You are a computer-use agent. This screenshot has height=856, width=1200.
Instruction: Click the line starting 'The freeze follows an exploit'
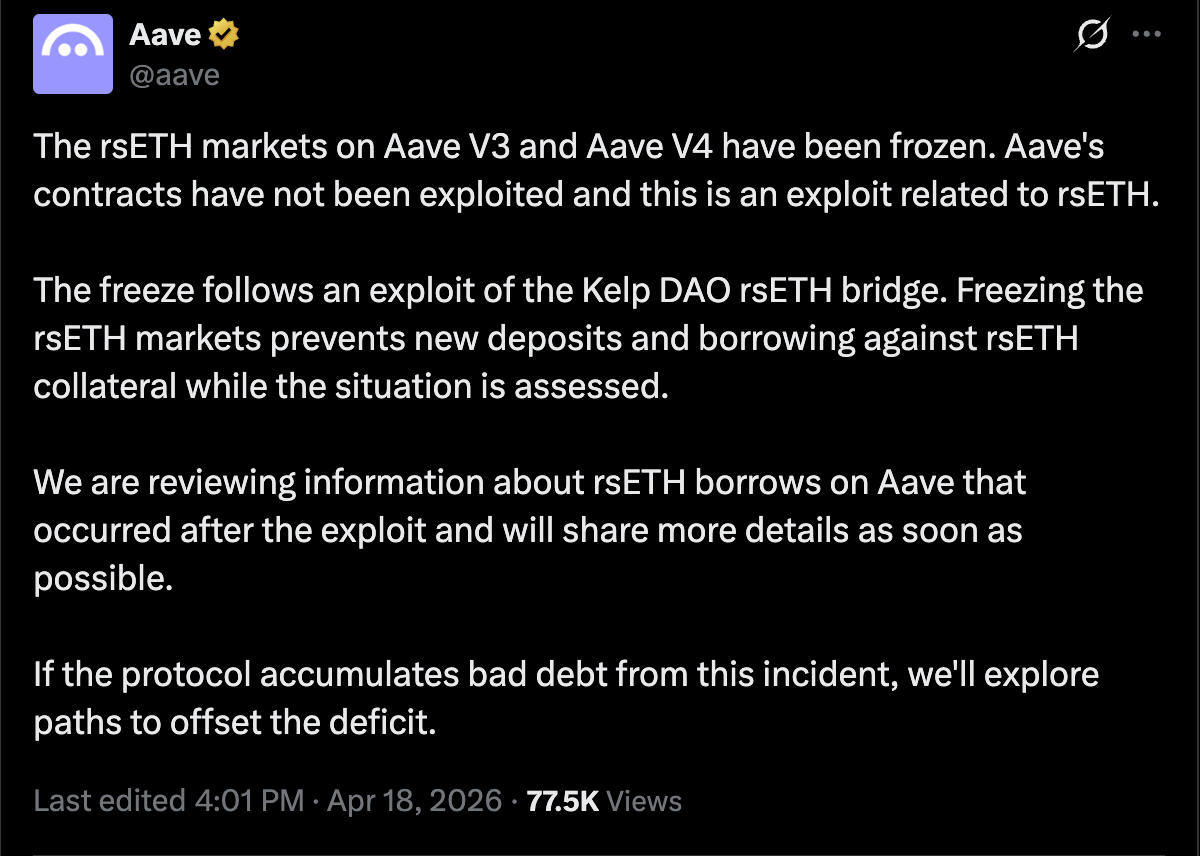point(588,291)
